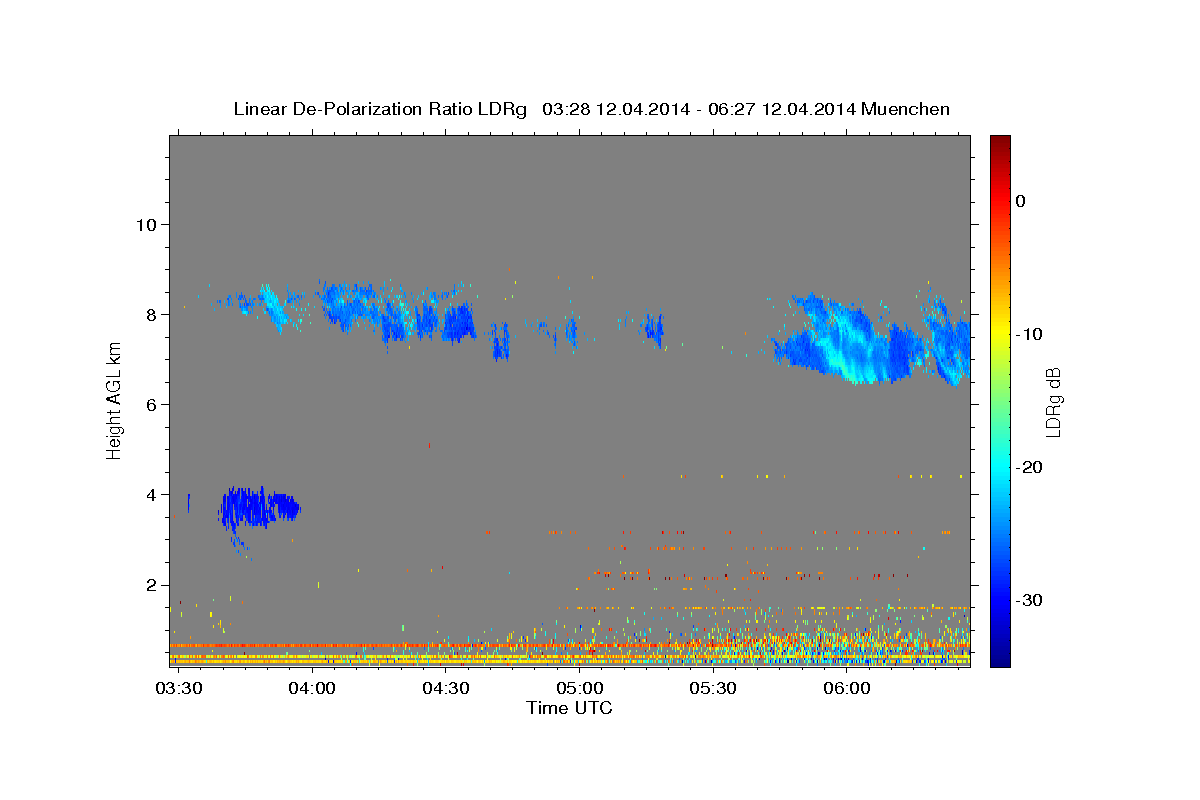1200x800 pixels.
Task: Click the 'Height AGL km' axis title
Action: [x=115, y=400]
